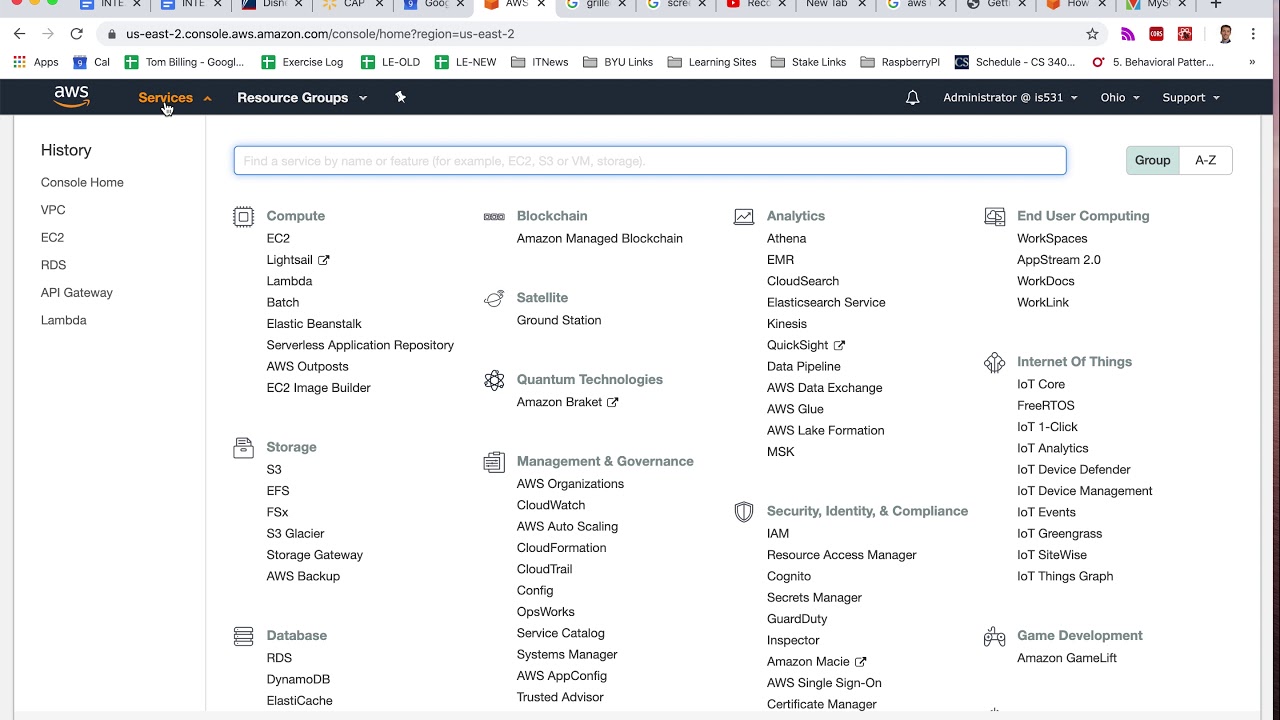Click the Analytics chart icon
The height and width of the screenshot is (720, 1280).
click(744, 216)
